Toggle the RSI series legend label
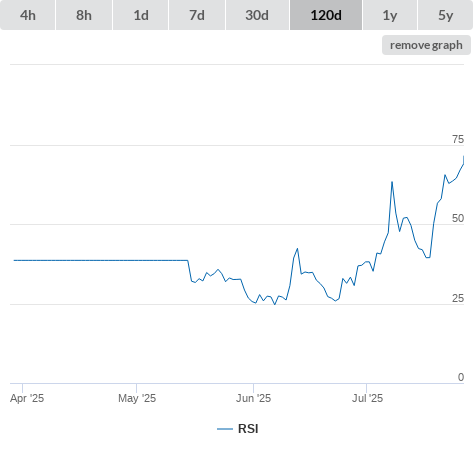 click(x=248, y=429)
